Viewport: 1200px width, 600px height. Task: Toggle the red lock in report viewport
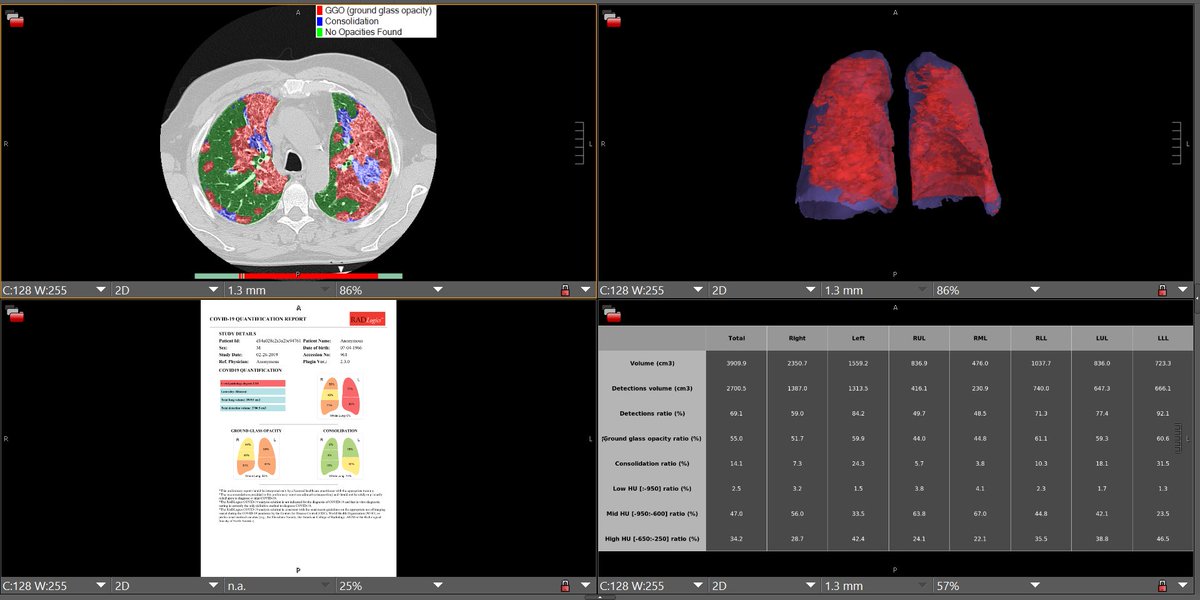tap(565, 585)
